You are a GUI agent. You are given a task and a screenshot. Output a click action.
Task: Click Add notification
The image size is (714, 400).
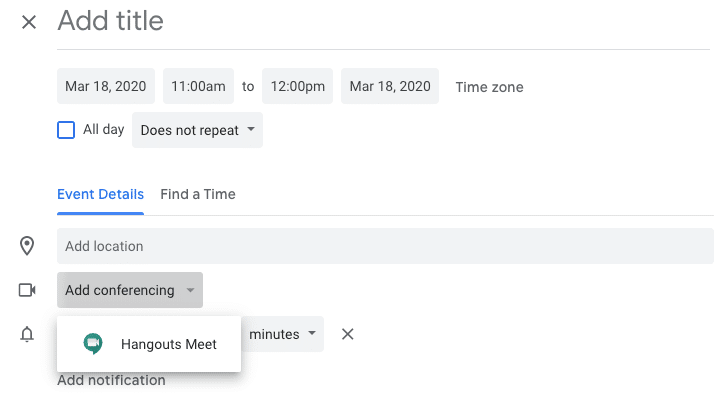click(111, 380)
